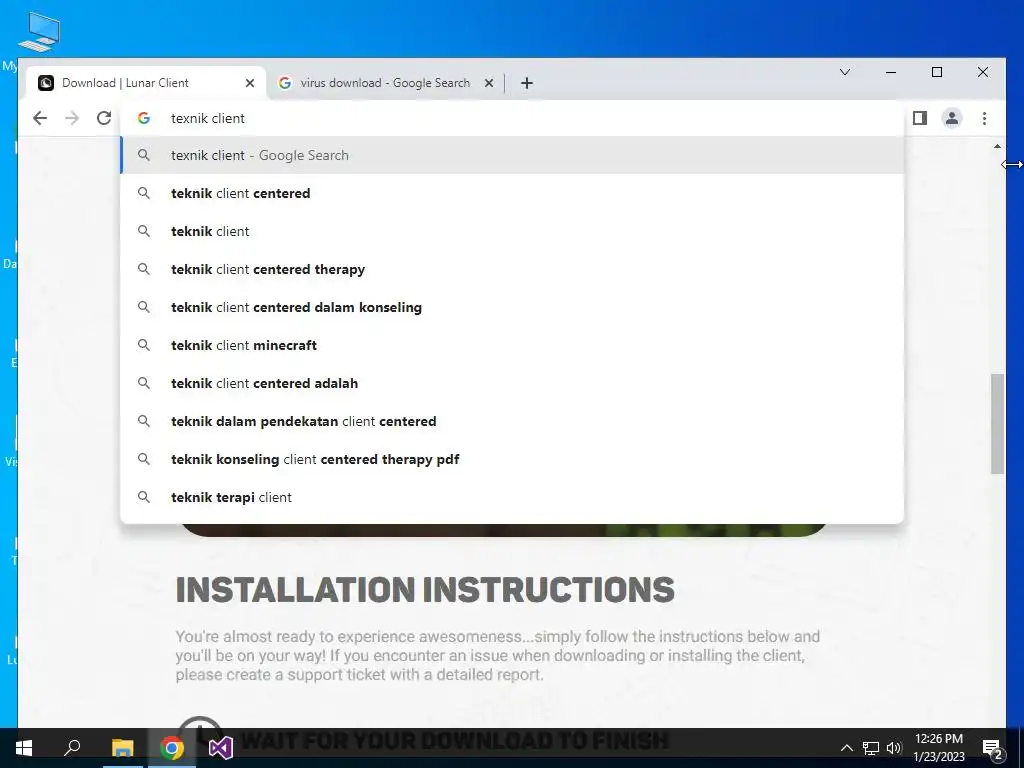Switch to Download | Lunar Client tab
The width and height of the screenshot is (1024, 768).
146,83
